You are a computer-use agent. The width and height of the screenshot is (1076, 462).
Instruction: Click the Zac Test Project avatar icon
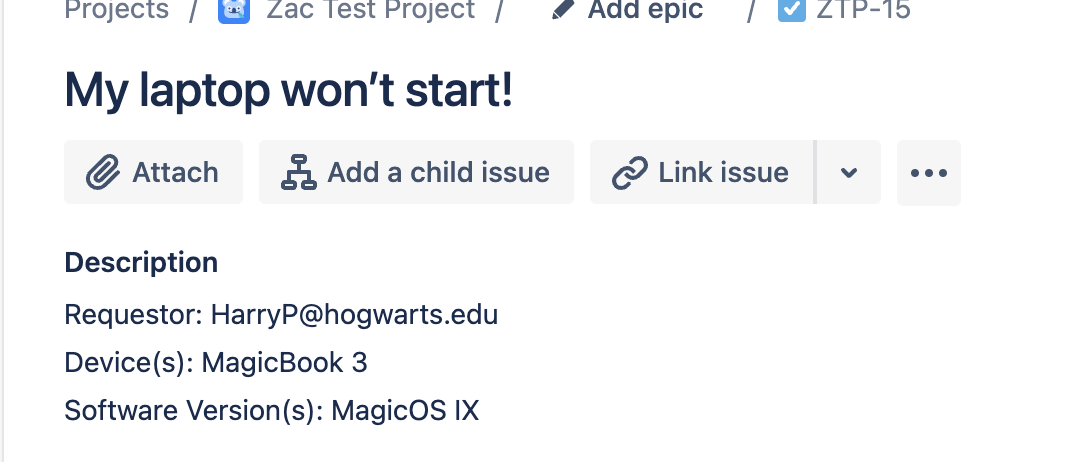tap(234, 10)
